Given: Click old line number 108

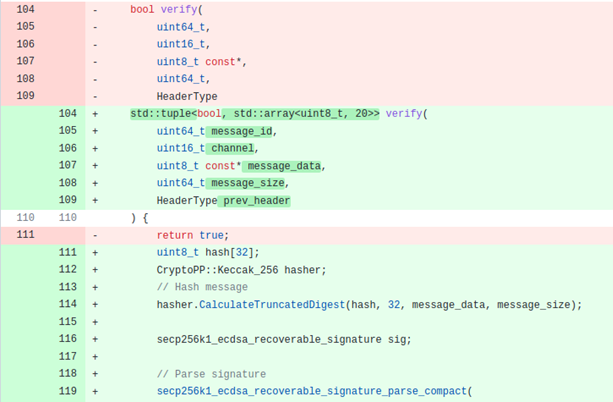Looking at the screenshot, I should [25, 79].
